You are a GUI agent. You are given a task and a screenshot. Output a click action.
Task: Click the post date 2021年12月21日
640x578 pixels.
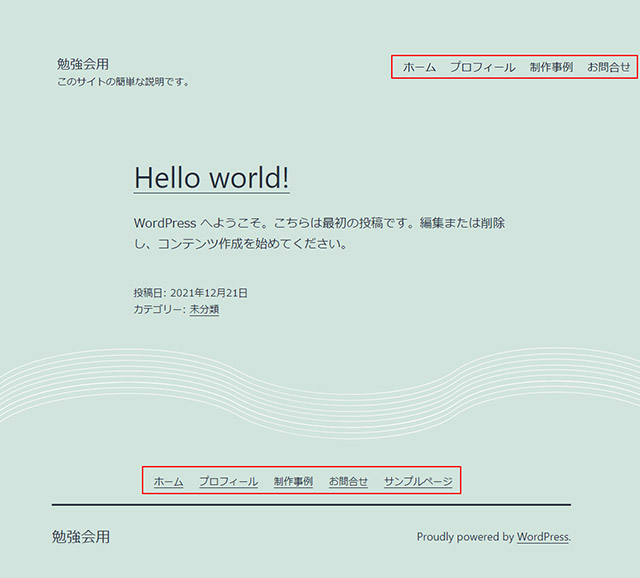point(209,293)
